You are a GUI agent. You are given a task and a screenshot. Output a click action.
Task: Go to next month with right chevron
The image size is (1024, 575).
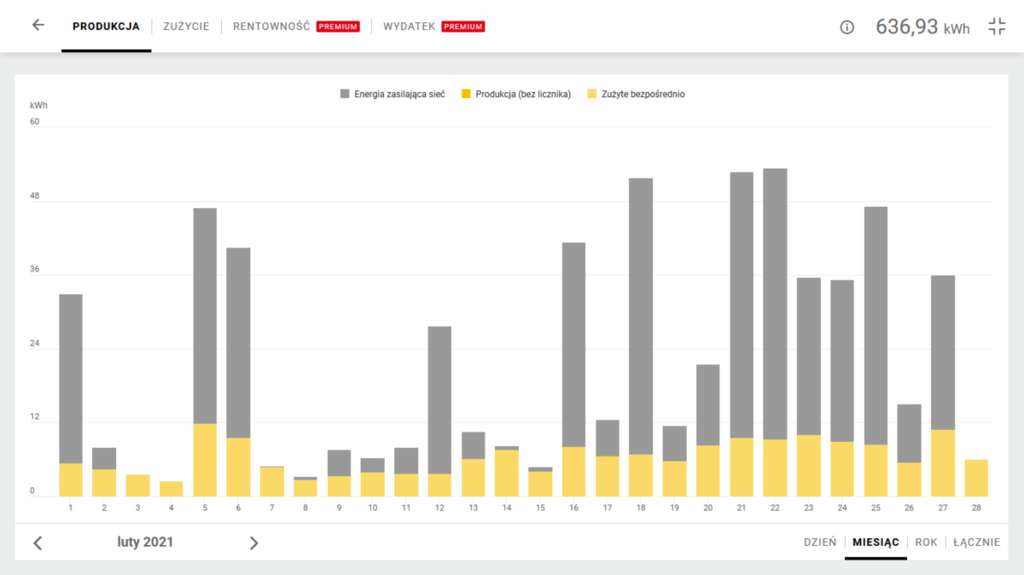(254, 543)
